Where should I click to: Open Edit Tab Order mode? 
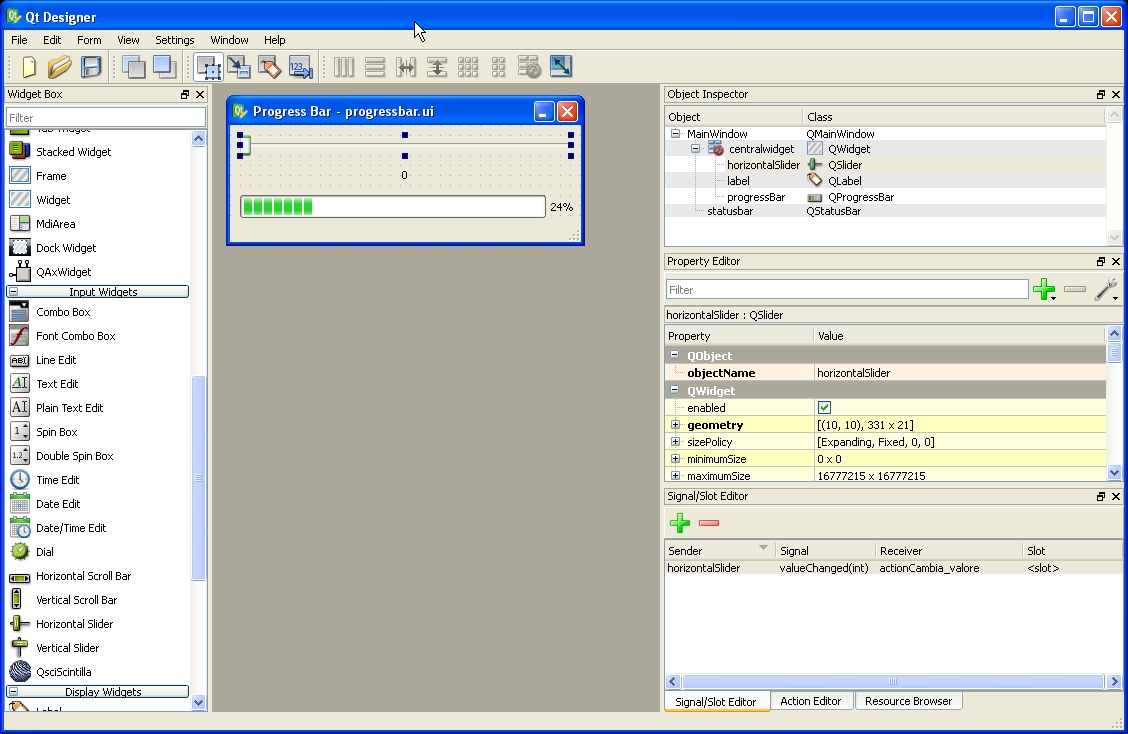(301, 67)
